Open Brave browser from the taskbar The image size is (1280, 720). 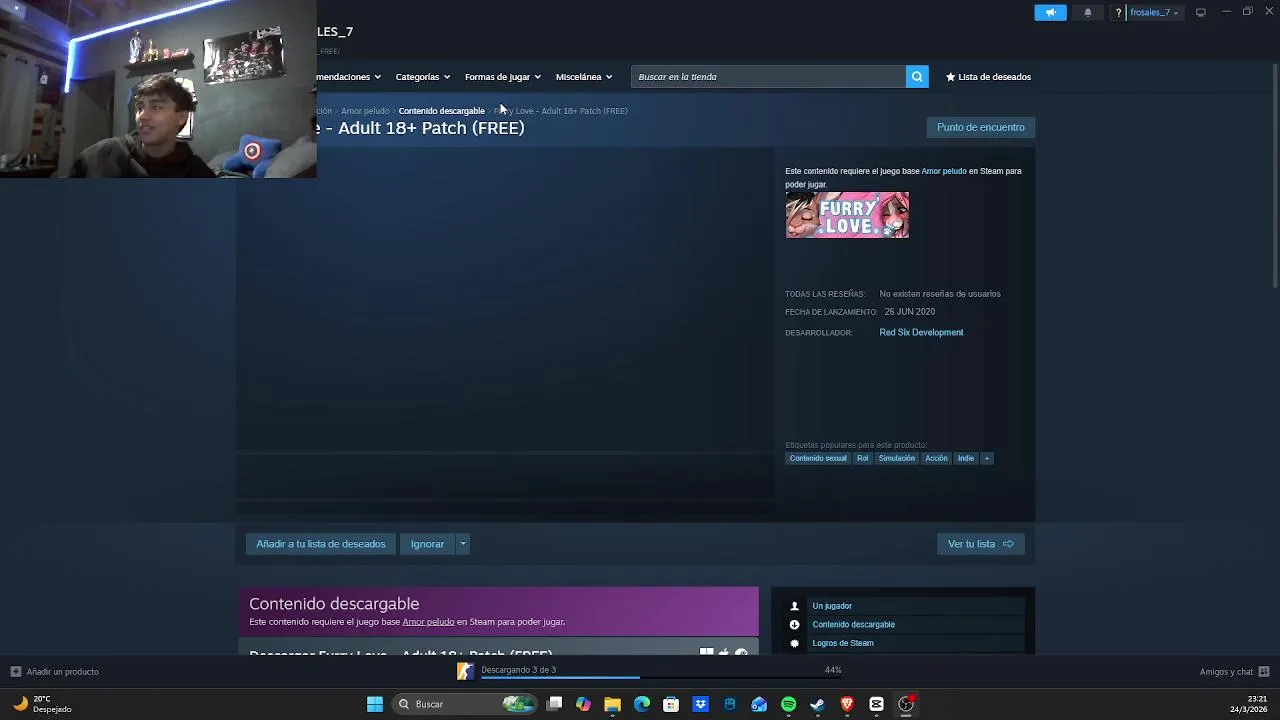coord(847,704)
